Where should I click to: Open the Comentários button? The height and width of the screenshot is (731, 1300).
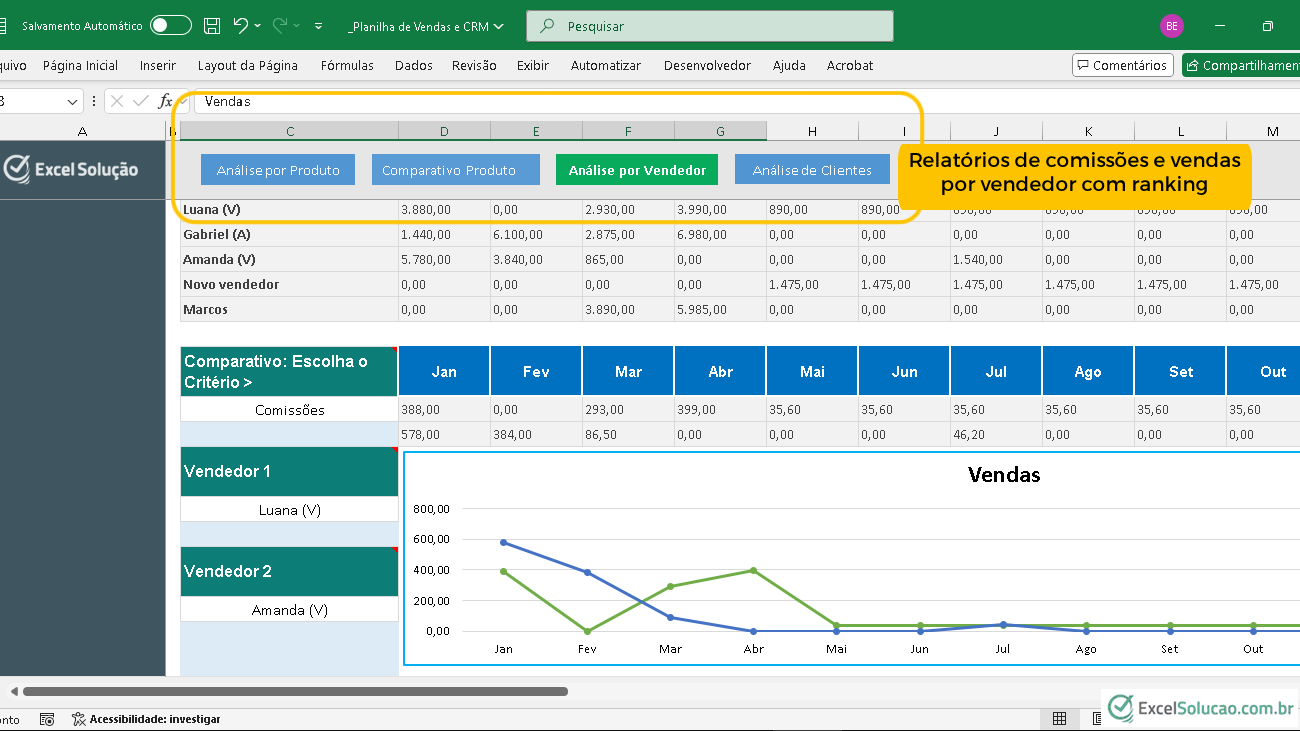(x=1122, y=65)
